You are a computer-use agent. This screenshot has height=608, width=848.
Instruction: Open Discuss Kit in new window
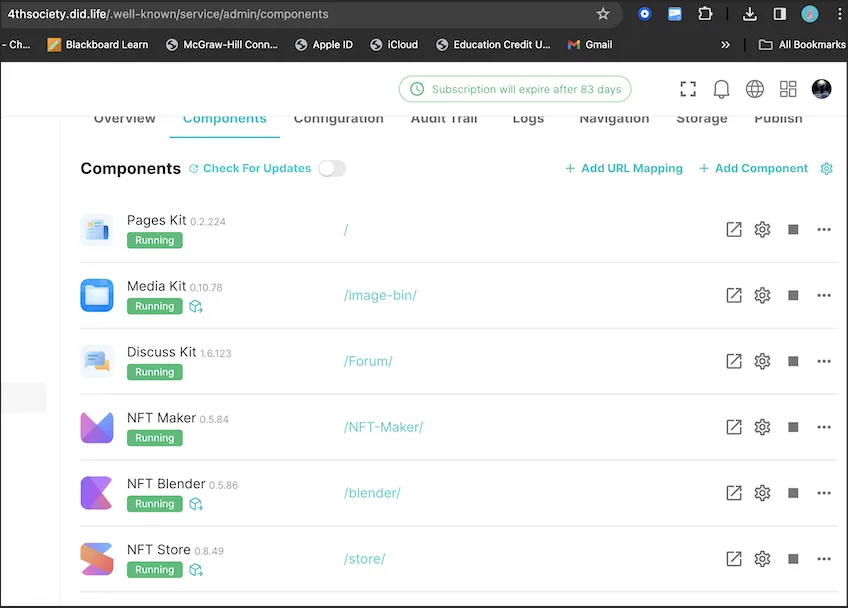point(733,361)
